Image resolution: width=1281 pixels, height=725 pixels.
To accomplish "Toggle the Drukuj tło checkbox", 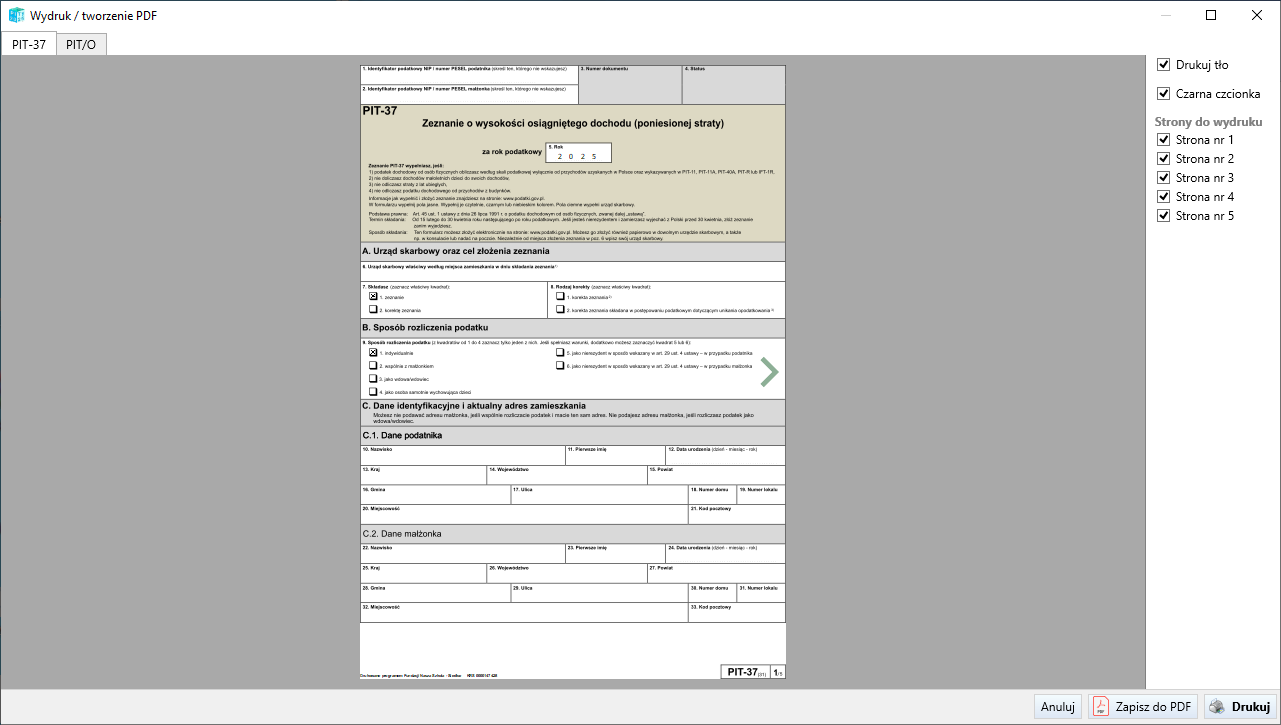I will click(1163, 65).
